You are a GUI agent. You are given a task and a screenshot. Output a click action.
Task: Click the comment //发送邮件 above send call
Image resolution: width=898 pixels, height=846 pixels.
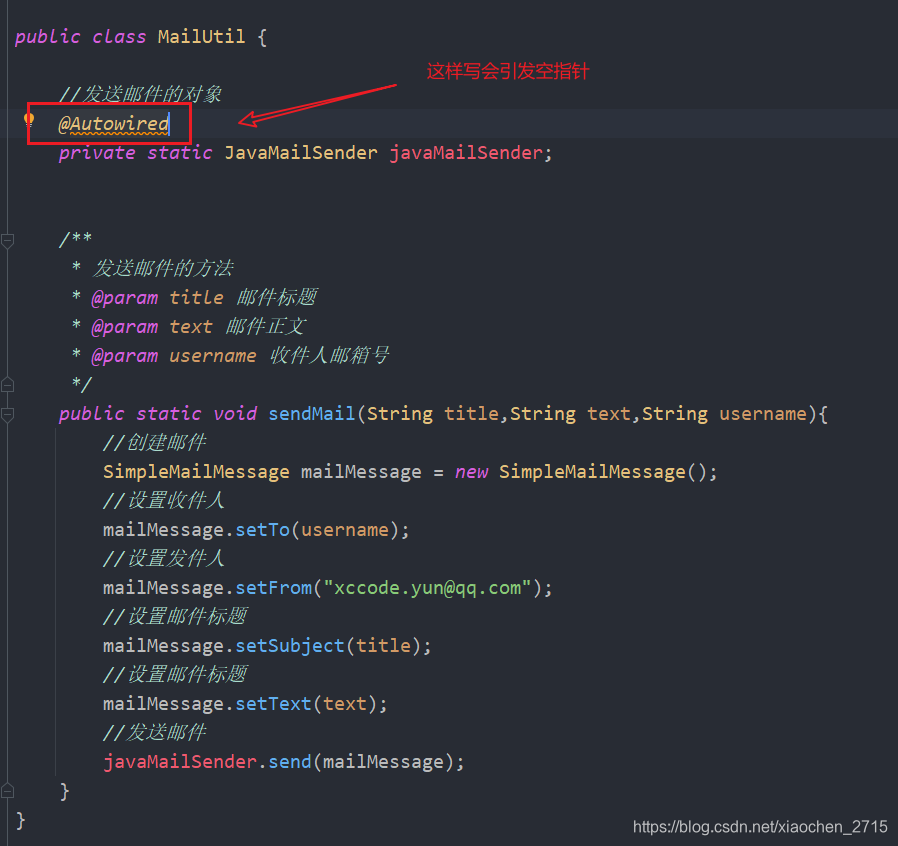(155, 733)
